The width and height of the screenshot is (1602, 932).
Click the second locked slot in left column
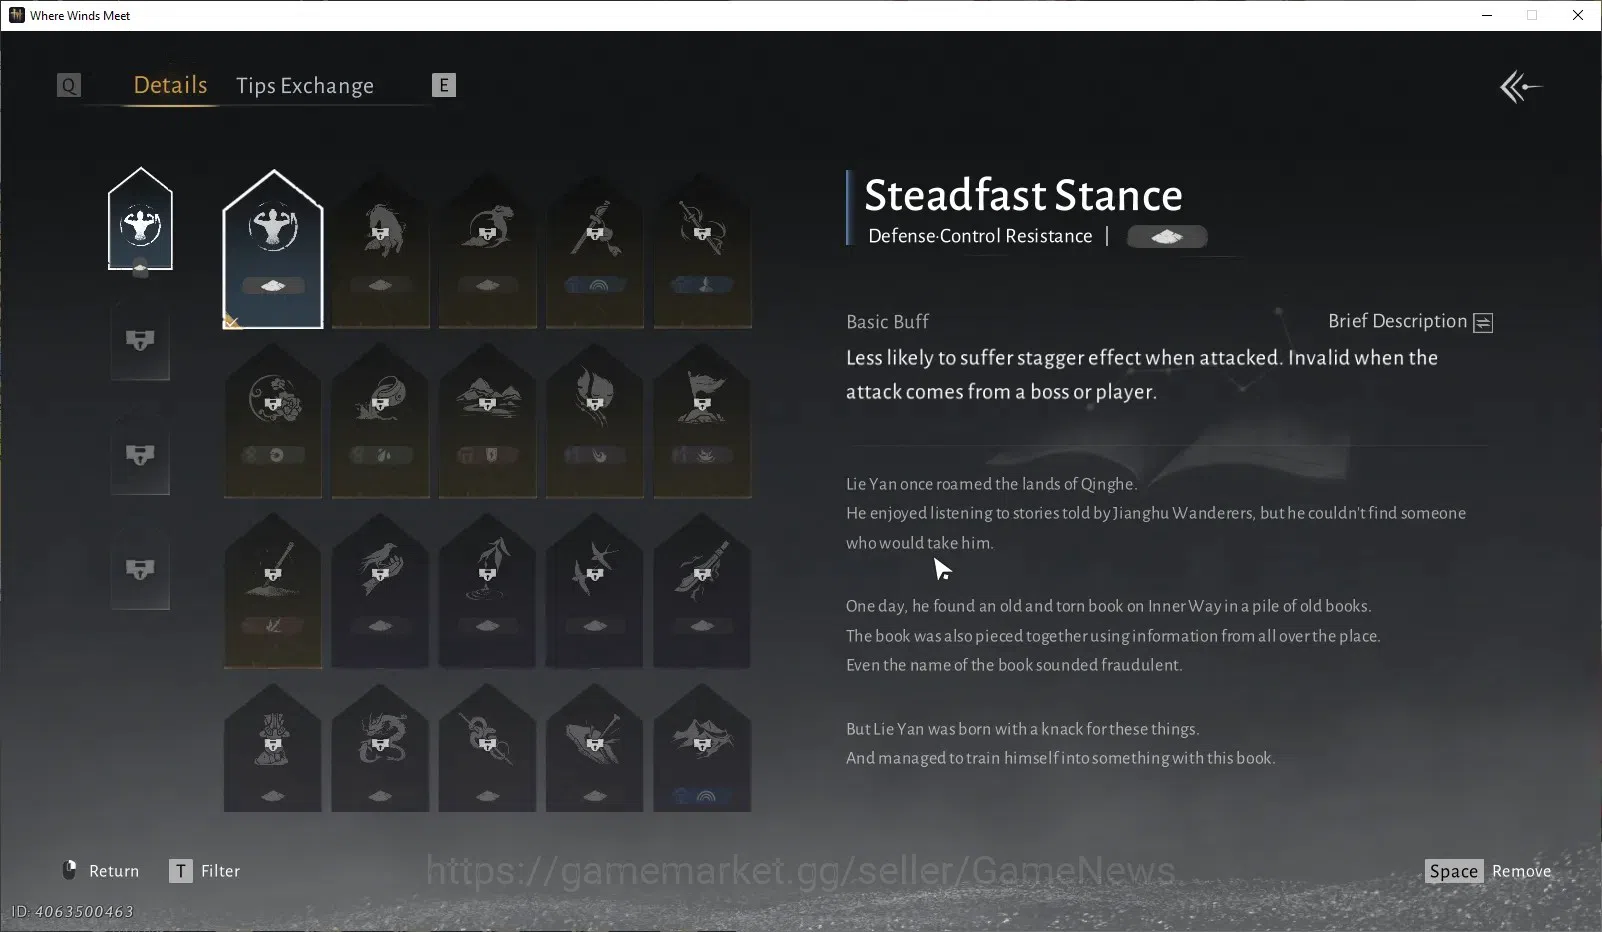(140, 340)
